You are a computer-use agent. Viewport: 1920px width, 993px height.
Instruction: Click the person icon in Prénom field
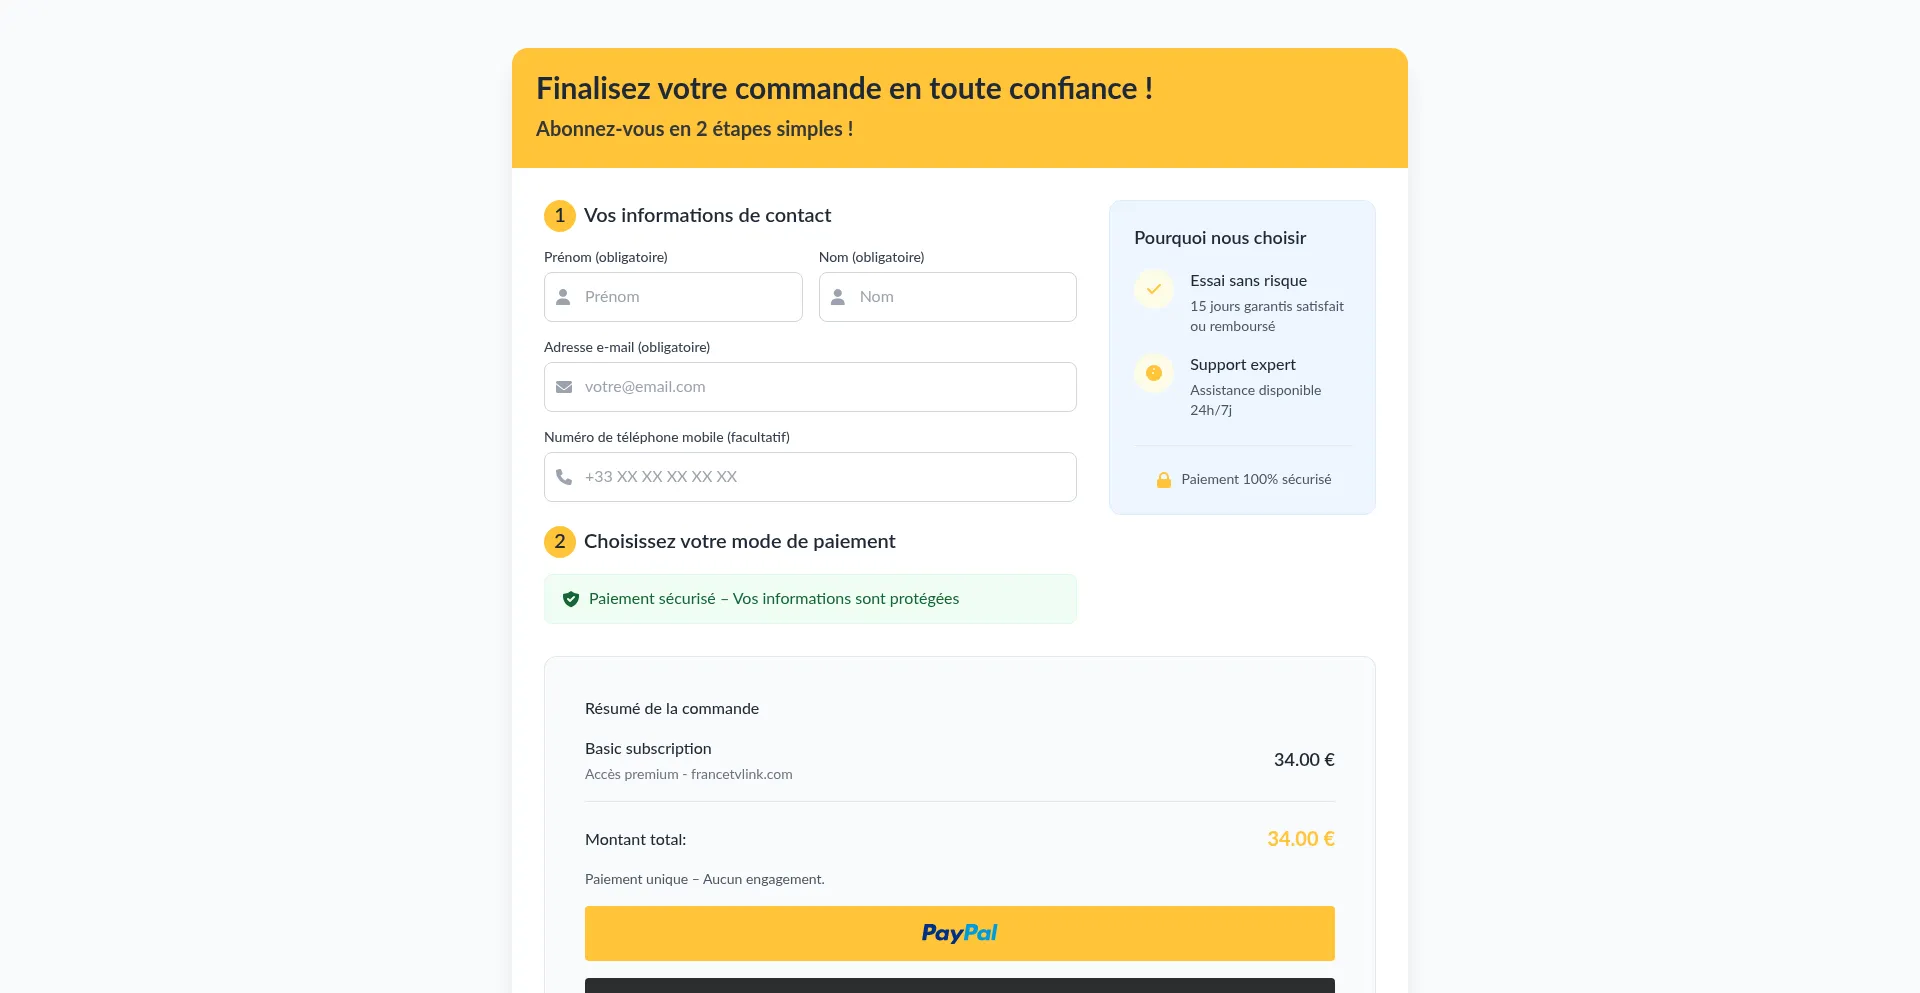pyautogui.click(x=563, y=297)
